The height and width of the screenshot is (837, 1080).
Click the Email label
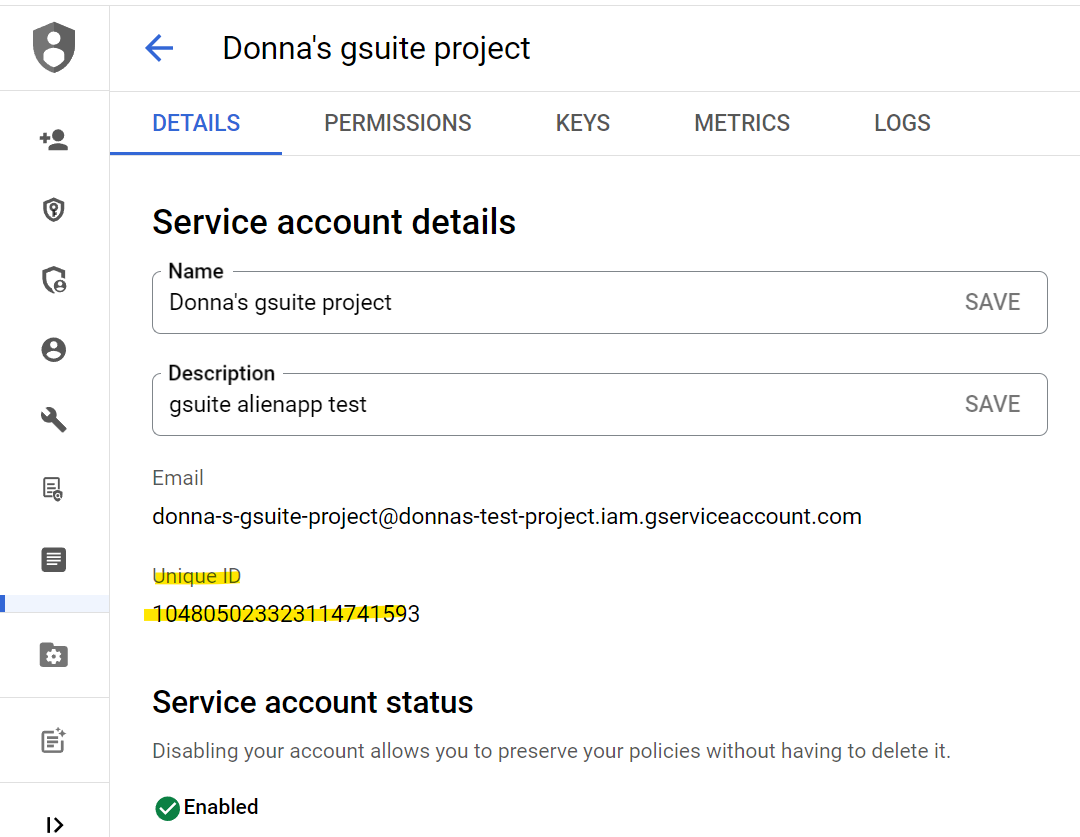(x=178, y=478)
